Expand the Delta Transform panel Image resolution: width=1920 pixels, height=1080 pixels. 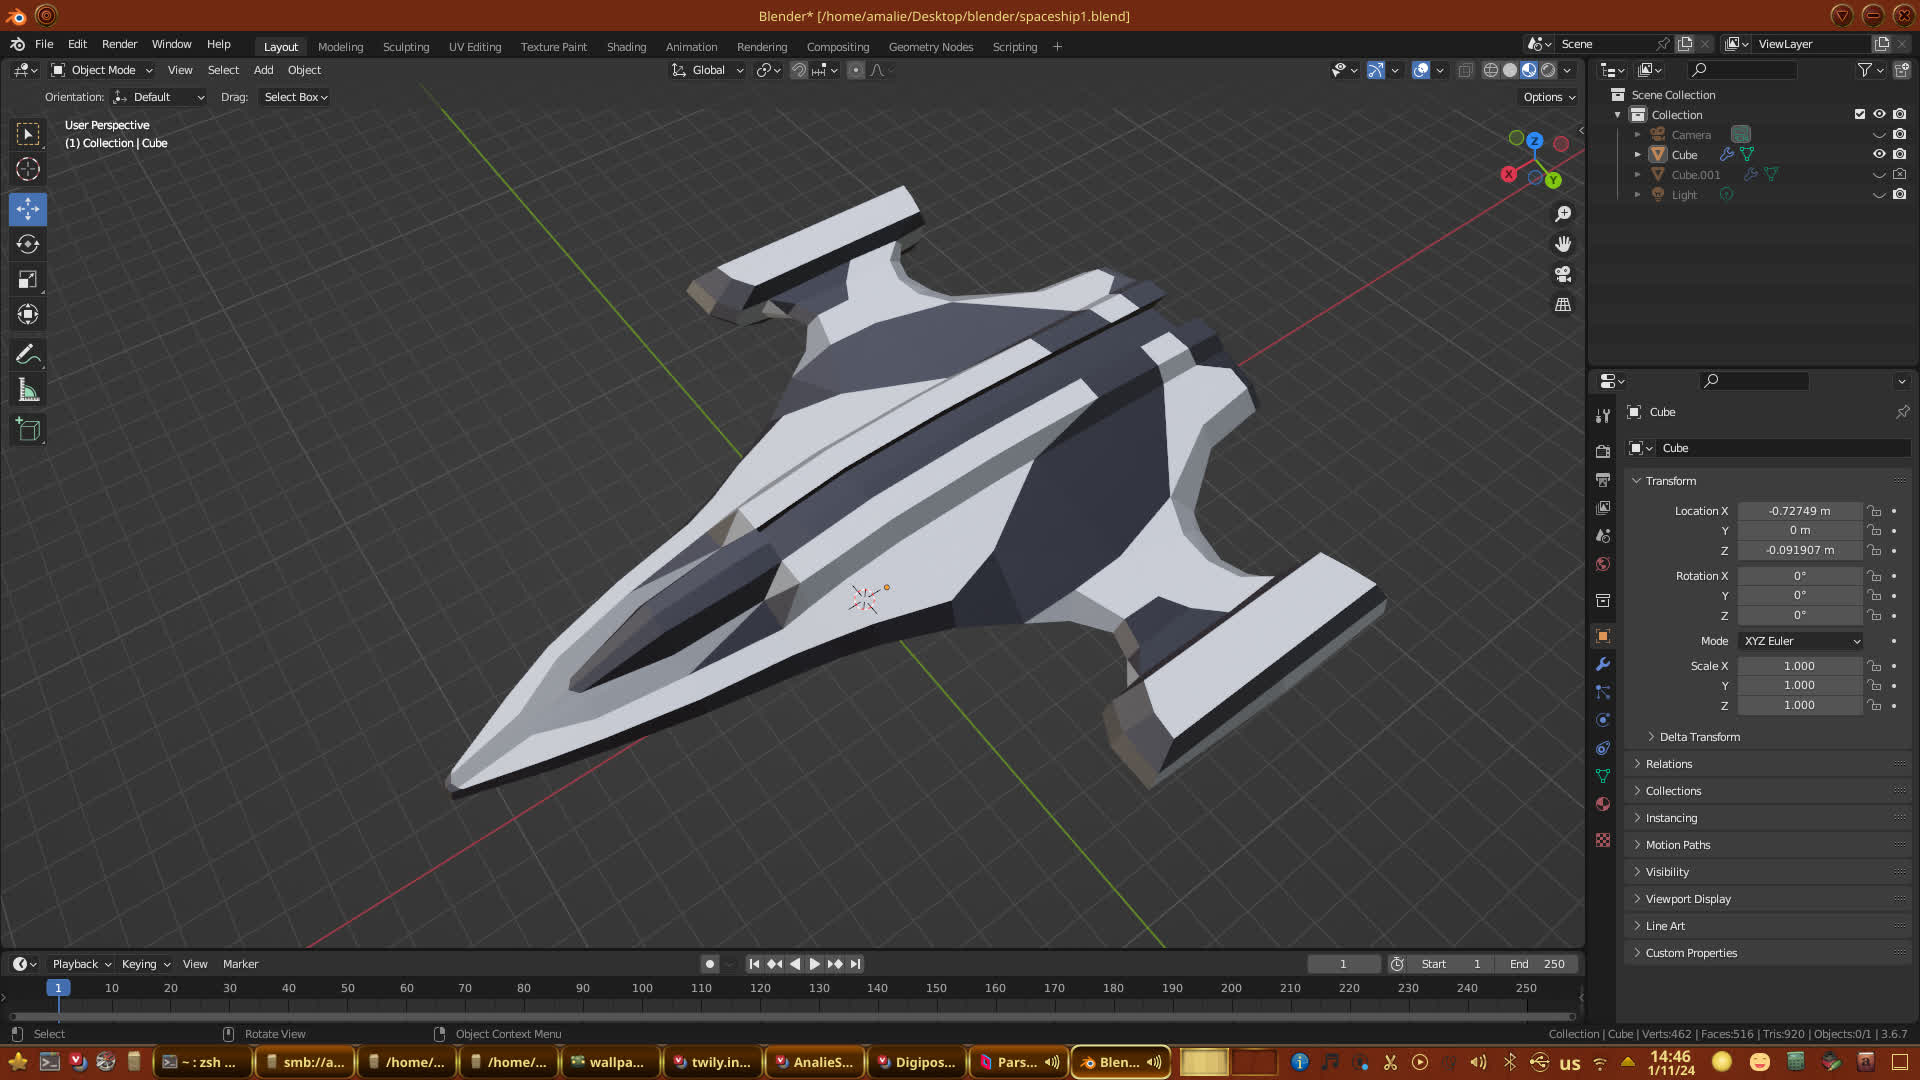(x=1699, y=737)
